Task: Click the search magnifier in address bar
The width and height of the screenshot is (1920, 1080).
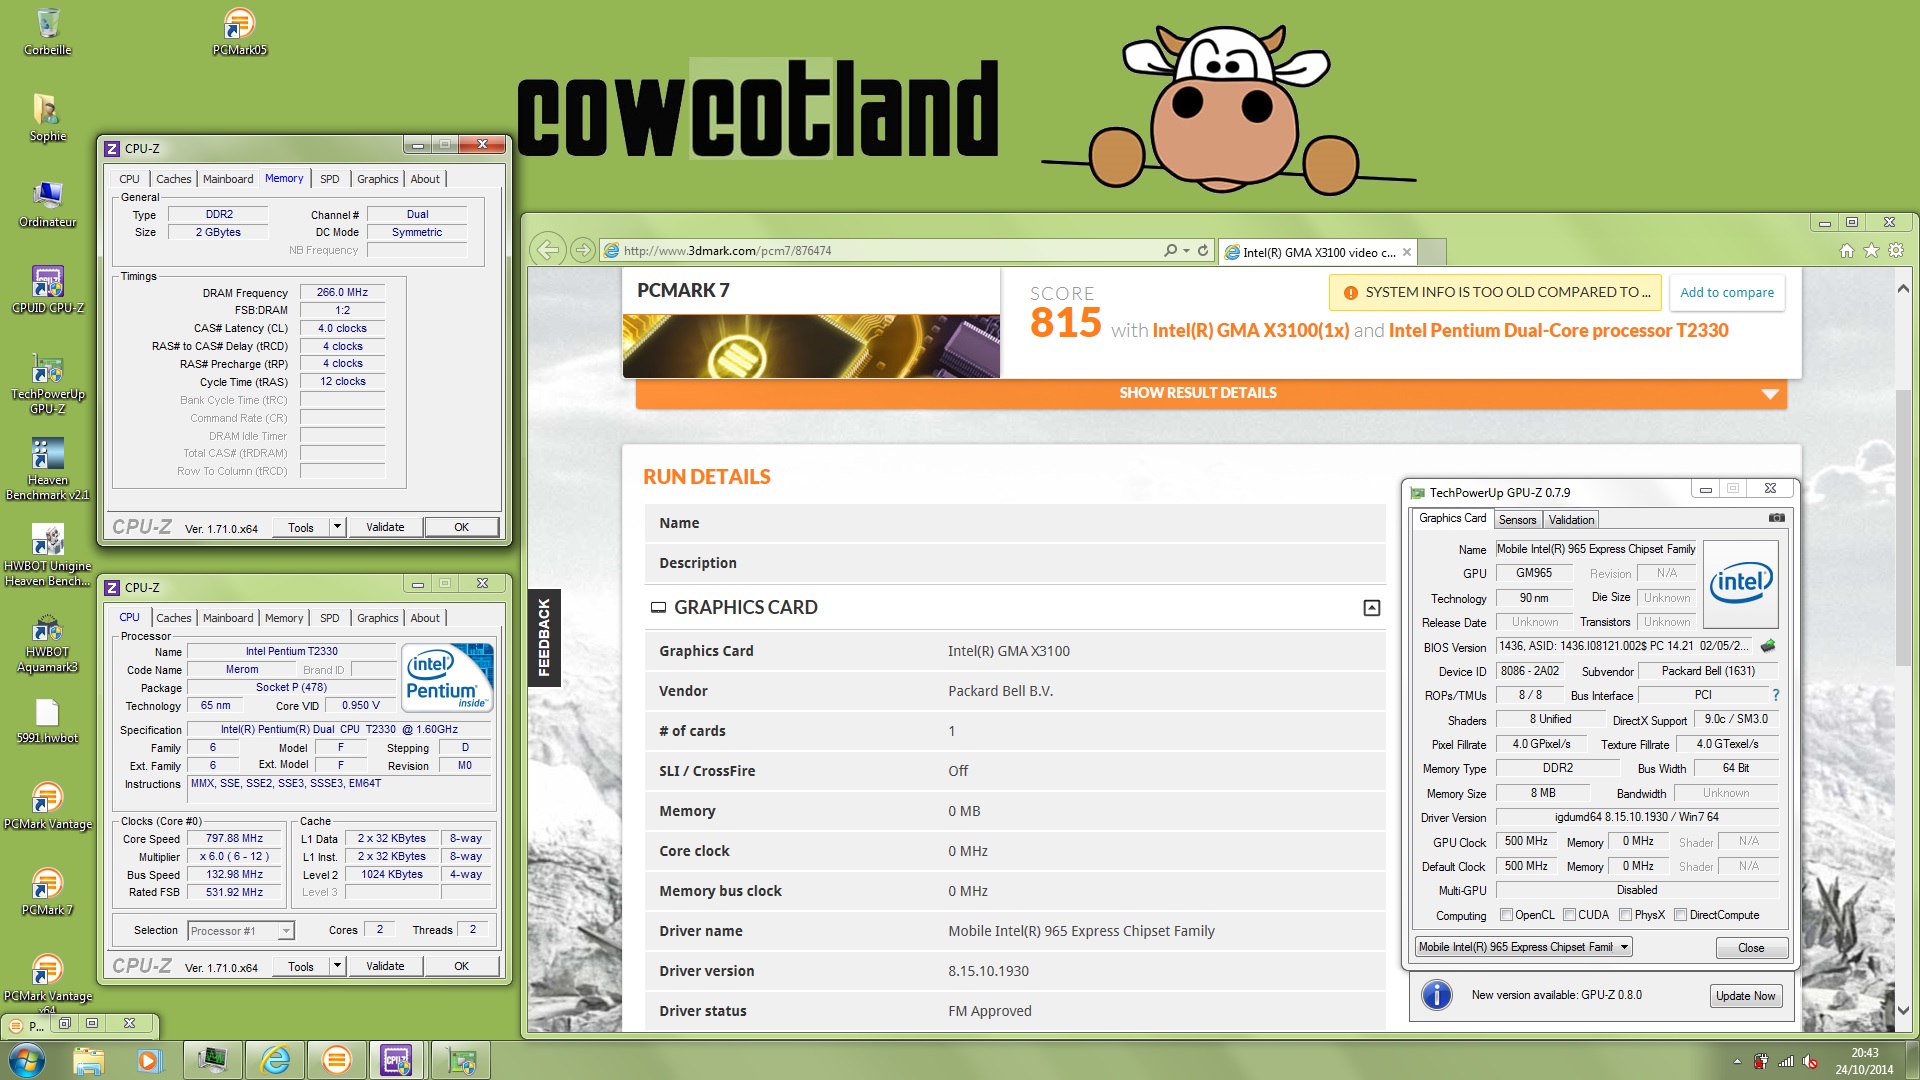Action: pos(1170,250)
